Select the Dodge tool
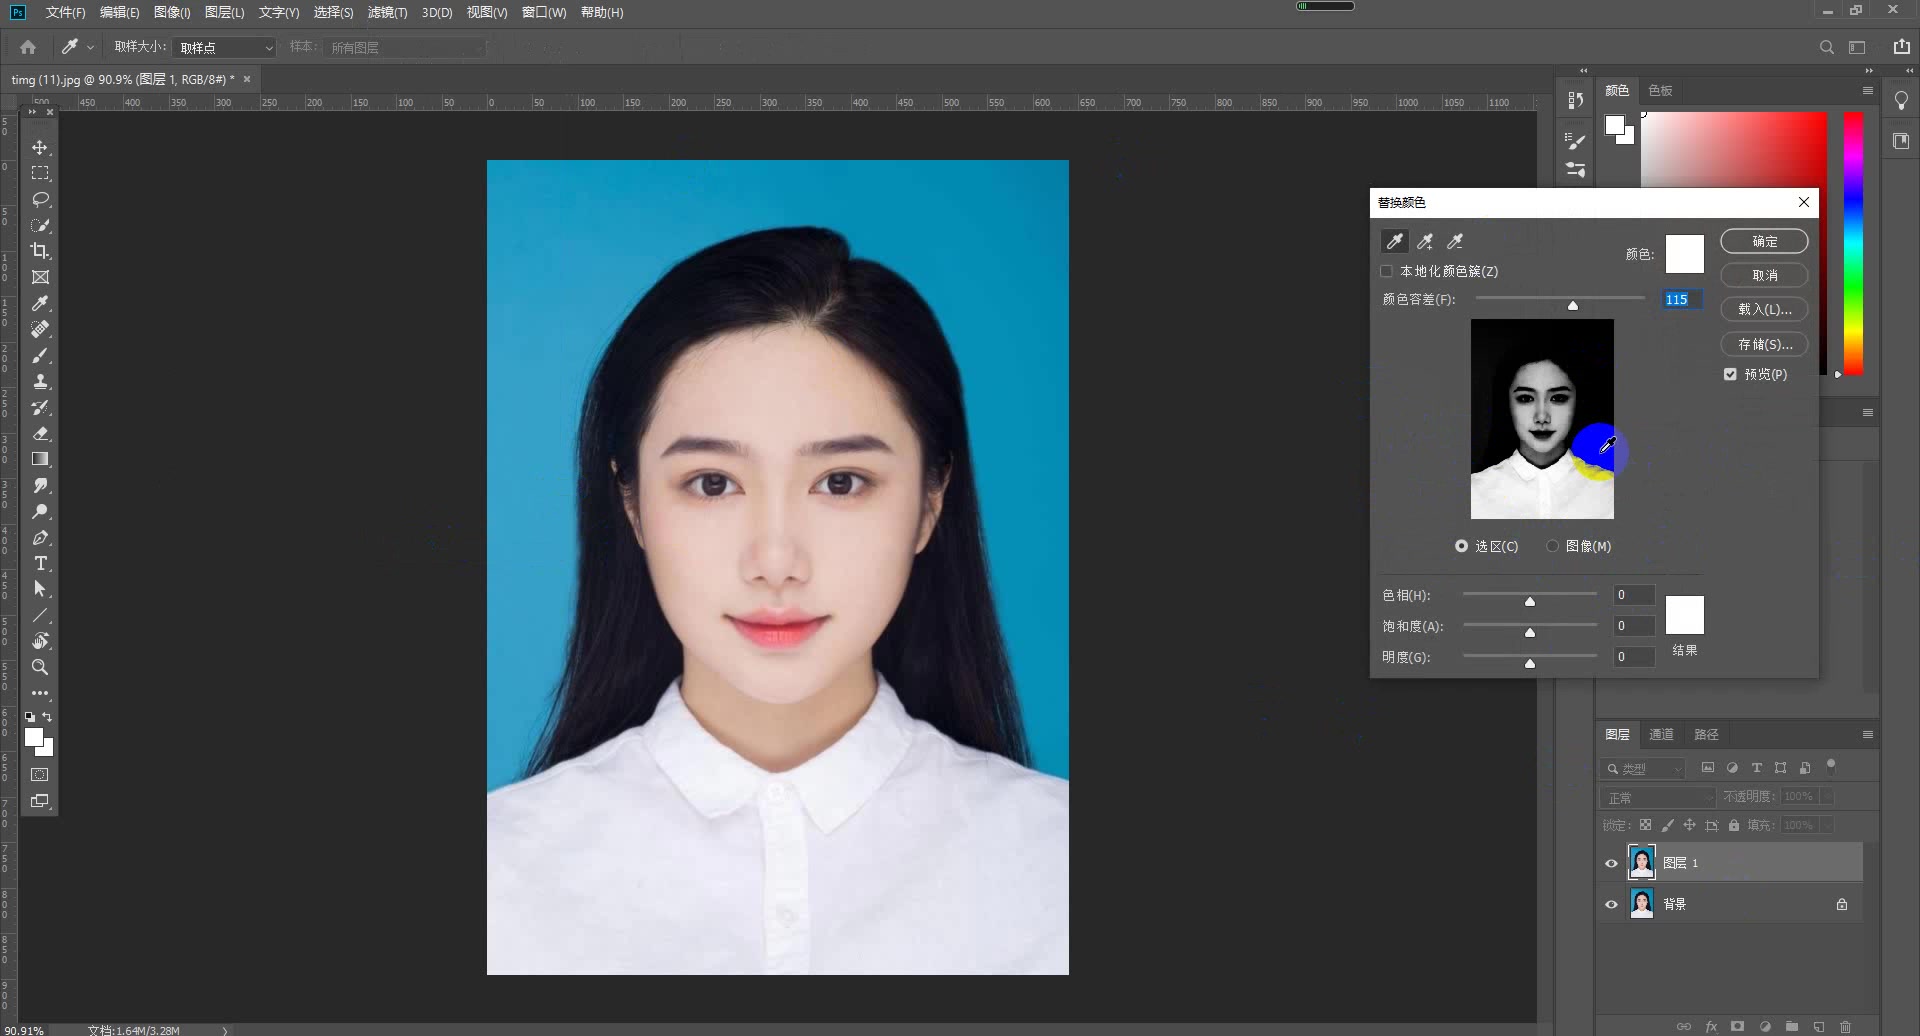 pos(40,511)
